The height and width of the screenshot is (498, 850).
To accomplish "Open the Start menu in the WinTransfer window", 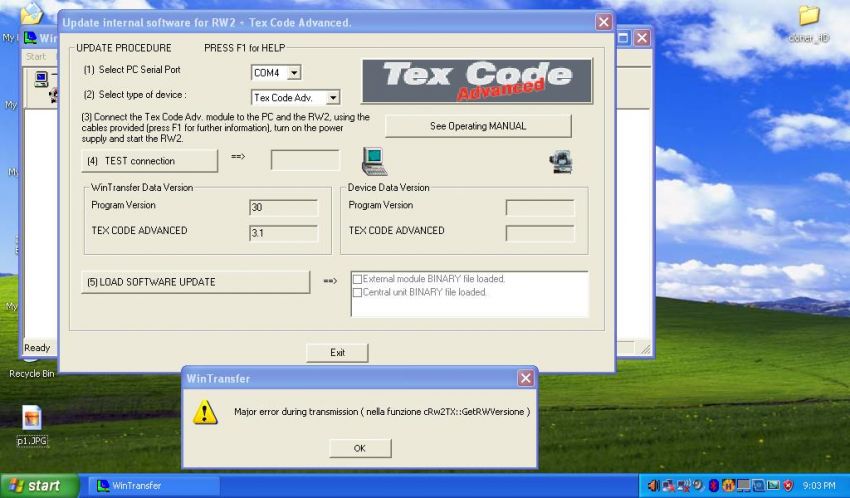I will [x=36, y=56].
